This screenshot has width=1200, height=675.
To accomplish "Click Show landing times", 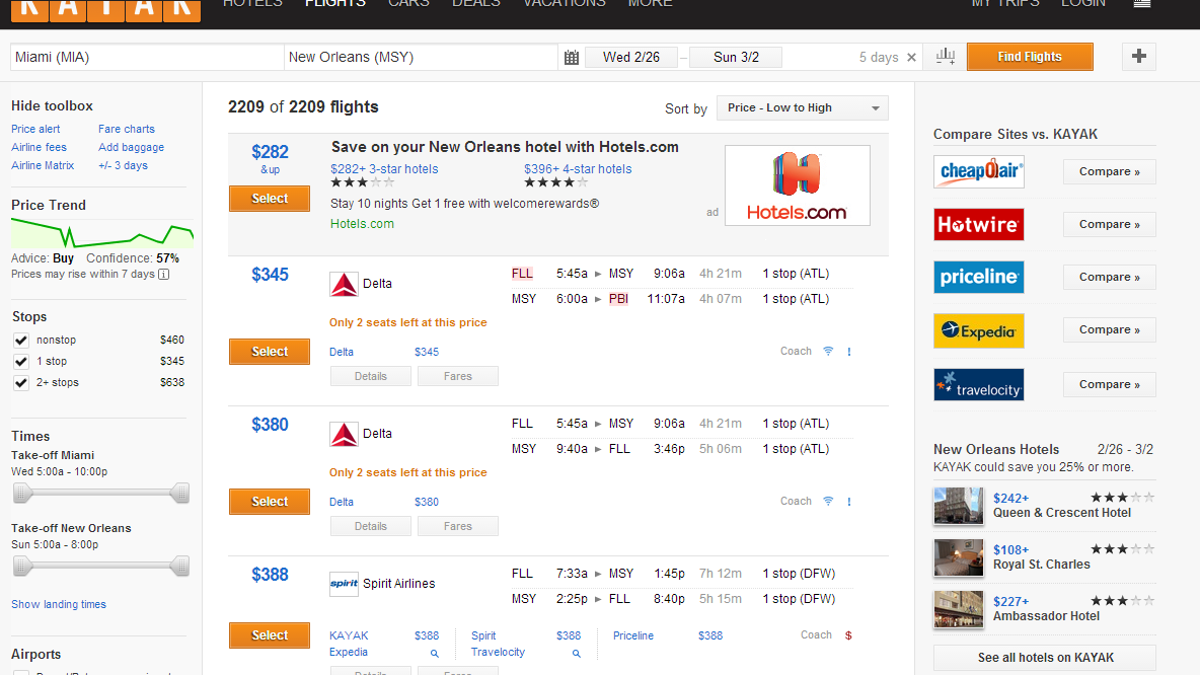I will click(59, 604).
